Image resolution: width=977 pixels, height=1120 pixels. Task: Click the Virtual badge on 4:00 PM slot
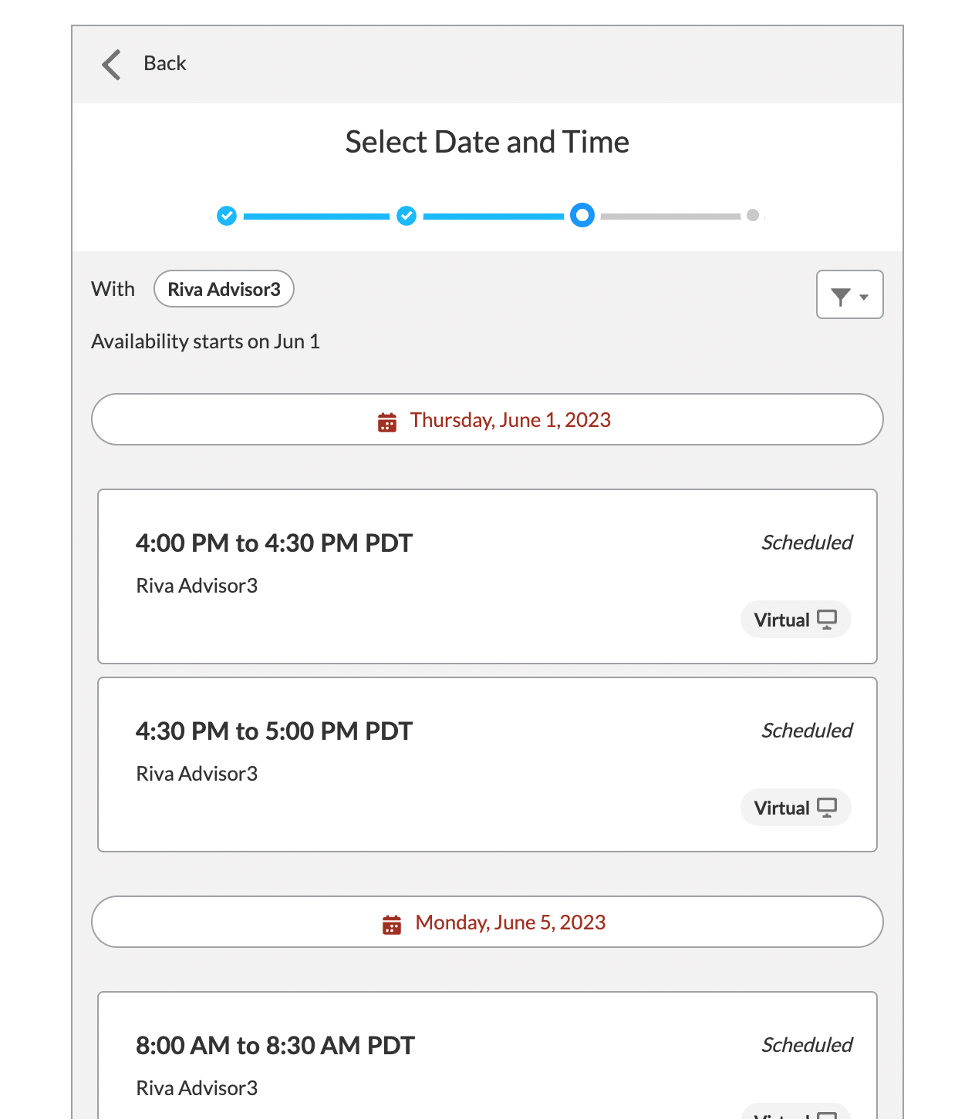click(795, 620)
